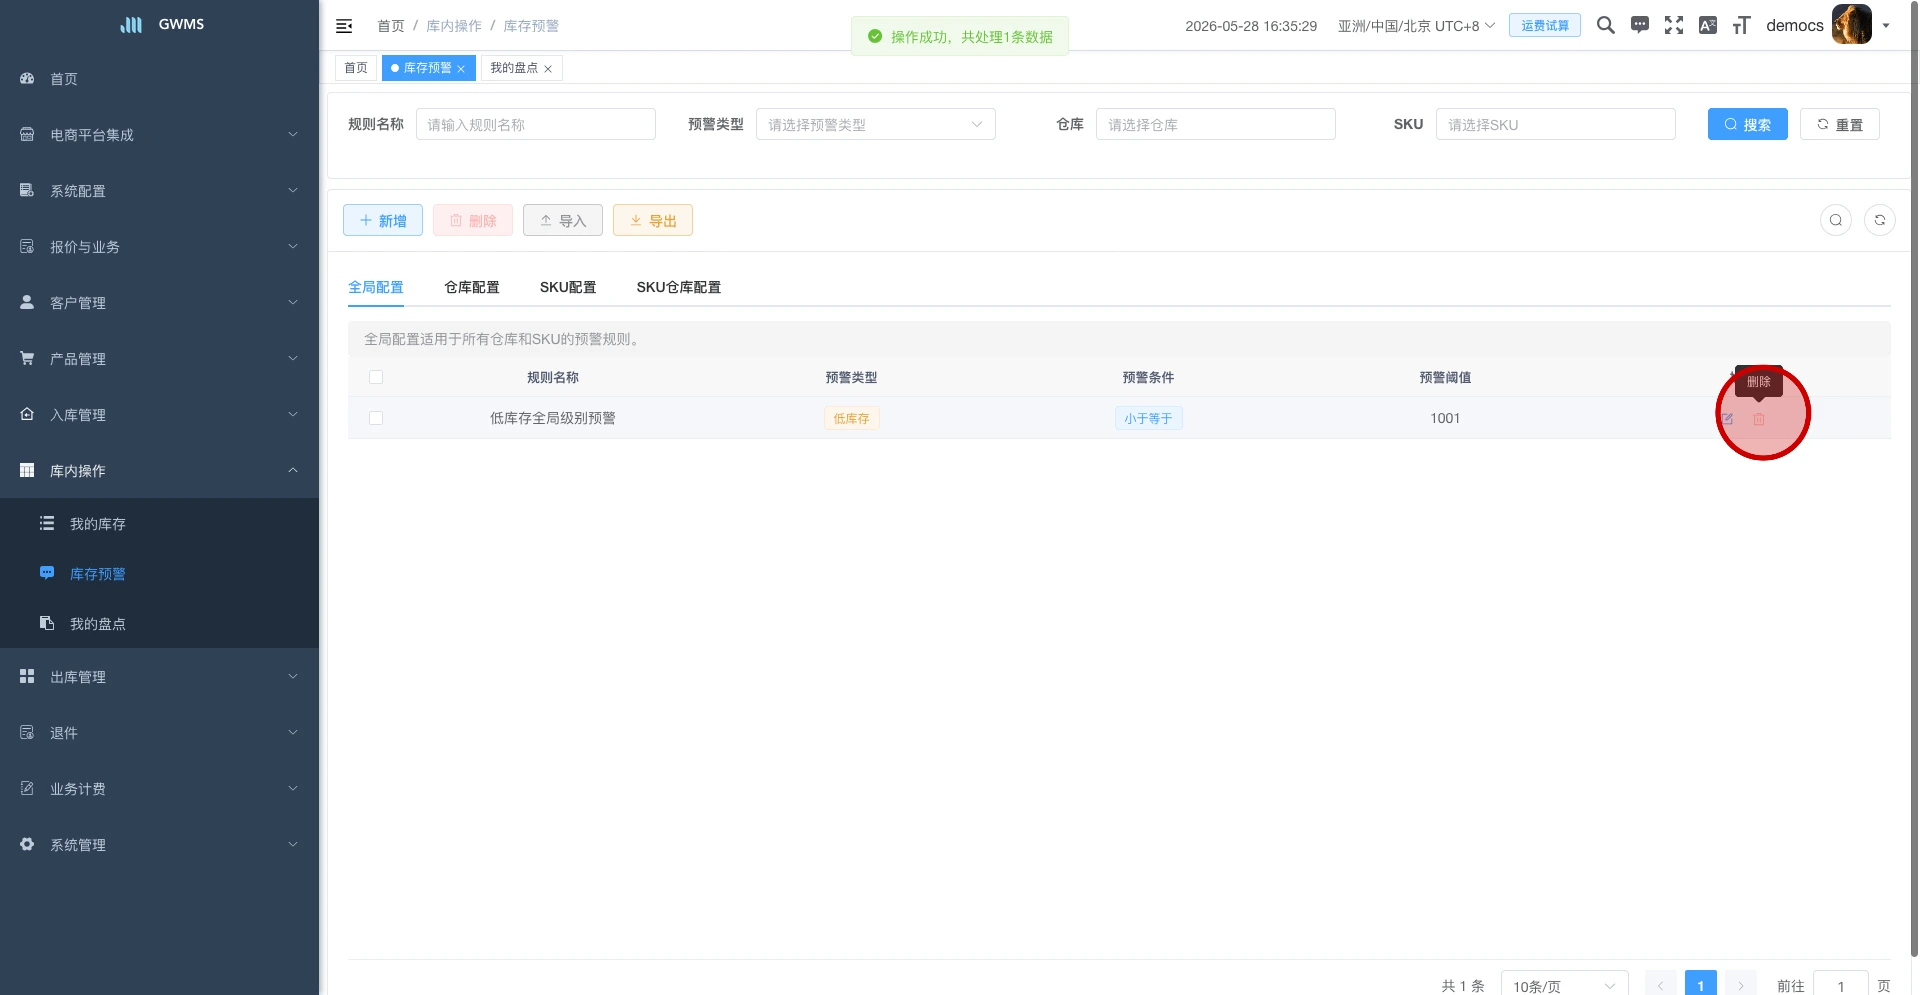Viewport: 1920px width, 995px height.
Task: Click the democs user avatar
Action: (1851, 24)
